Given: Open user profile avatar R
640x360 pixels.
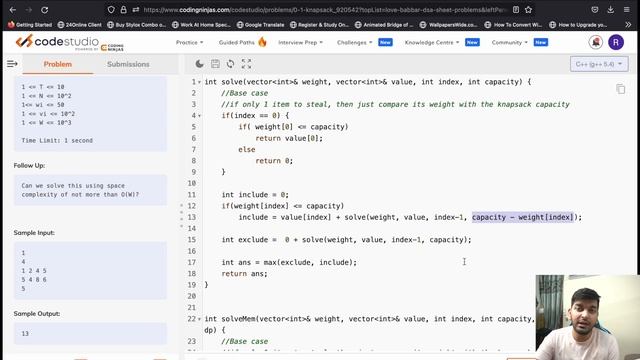Looking at the screenshot, I should (616, 42).
